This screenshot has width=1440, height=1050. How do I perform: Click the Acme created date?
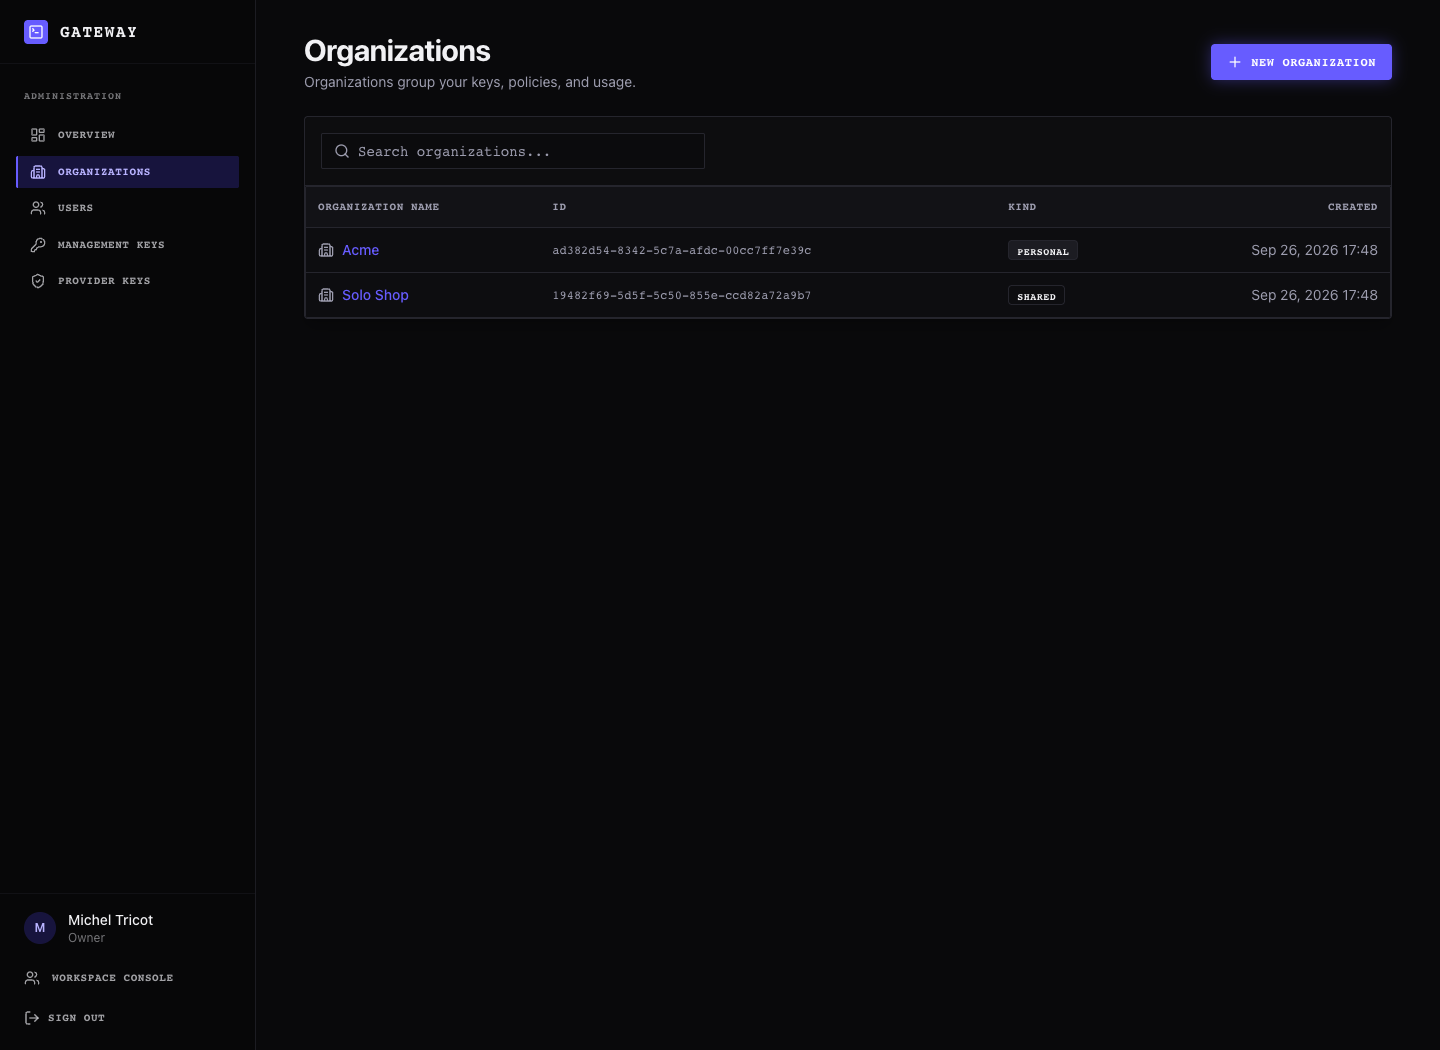point(1314,250)
